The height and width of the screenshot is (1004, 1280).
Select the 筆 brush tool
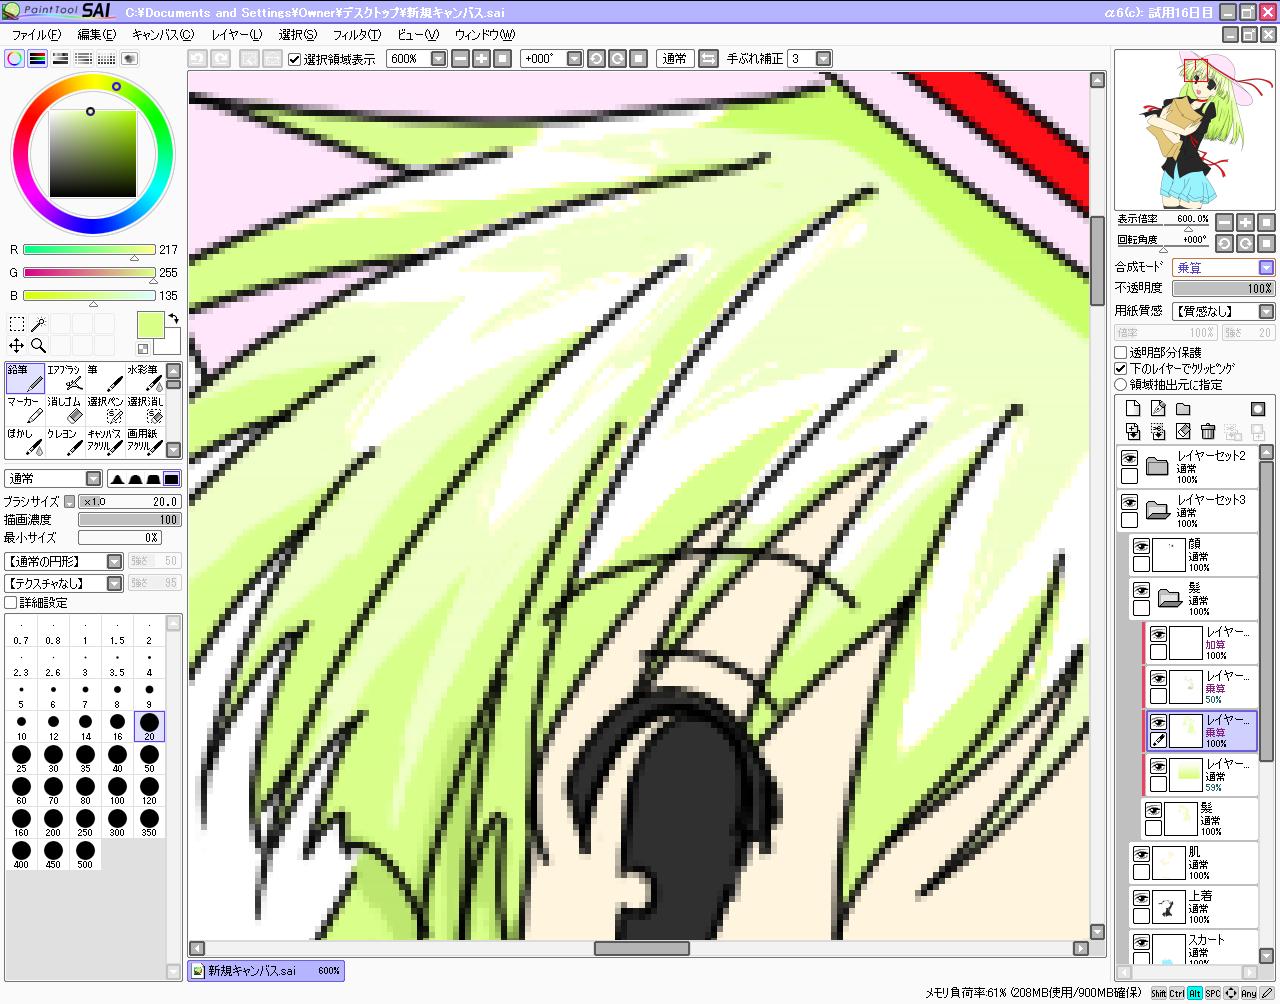[x=105, y=378]
